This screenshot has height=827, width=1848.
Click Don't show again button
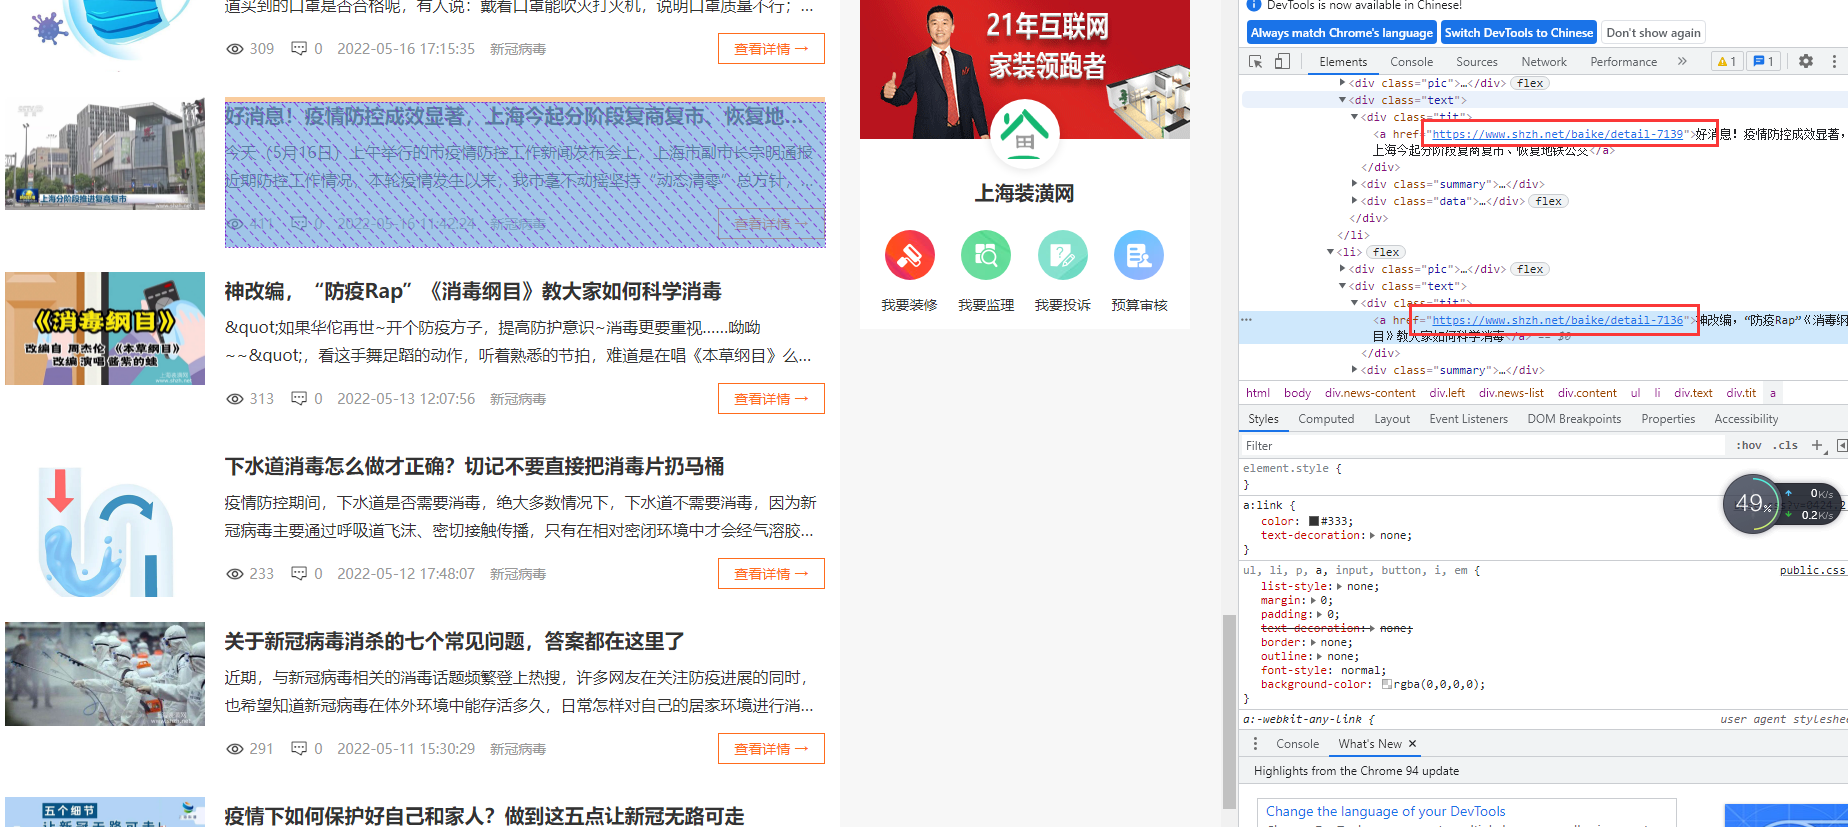[1653, 33]
